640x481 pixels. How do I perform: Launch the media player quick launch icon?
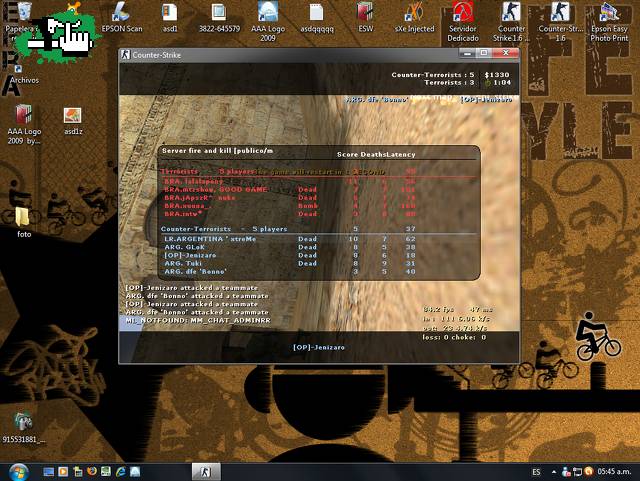pyautogui.click(x=63, y=472)
